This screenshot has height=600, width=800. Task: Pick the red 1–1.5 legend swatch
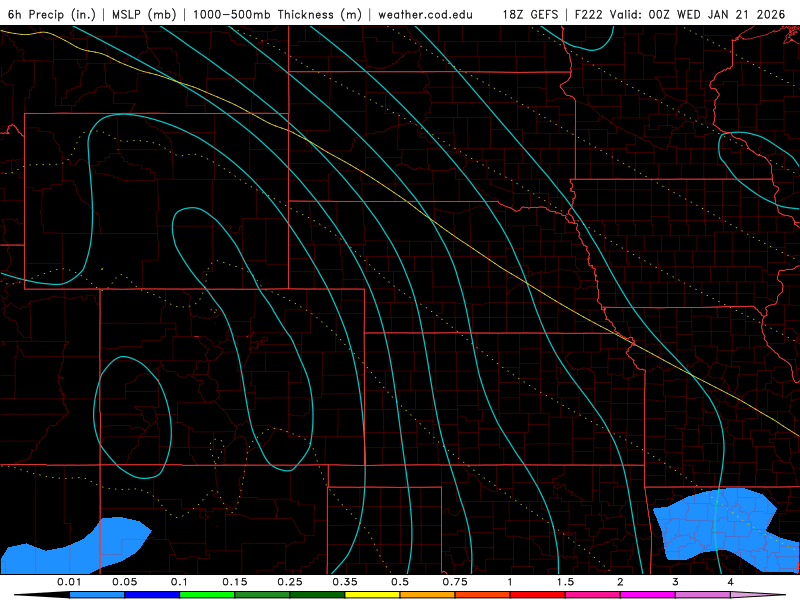point(538,595)
